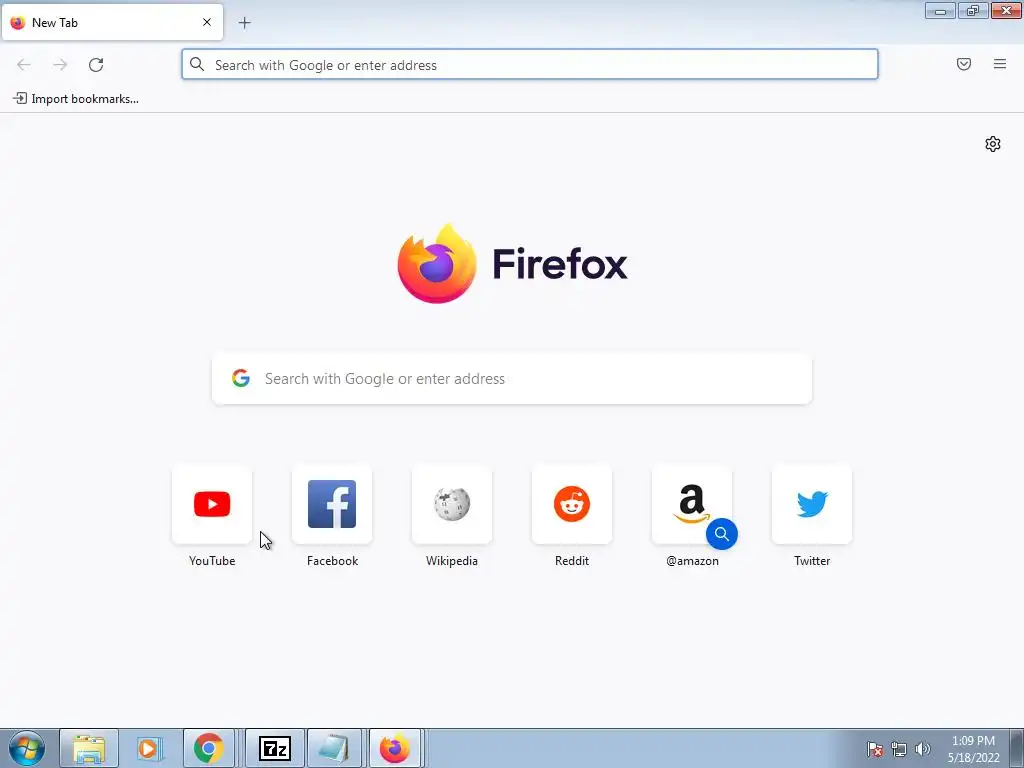The height and width of the screenshot is (768, 1024).
Task: Open Windows Explorer from taskbar
Action: coord(89,748)
